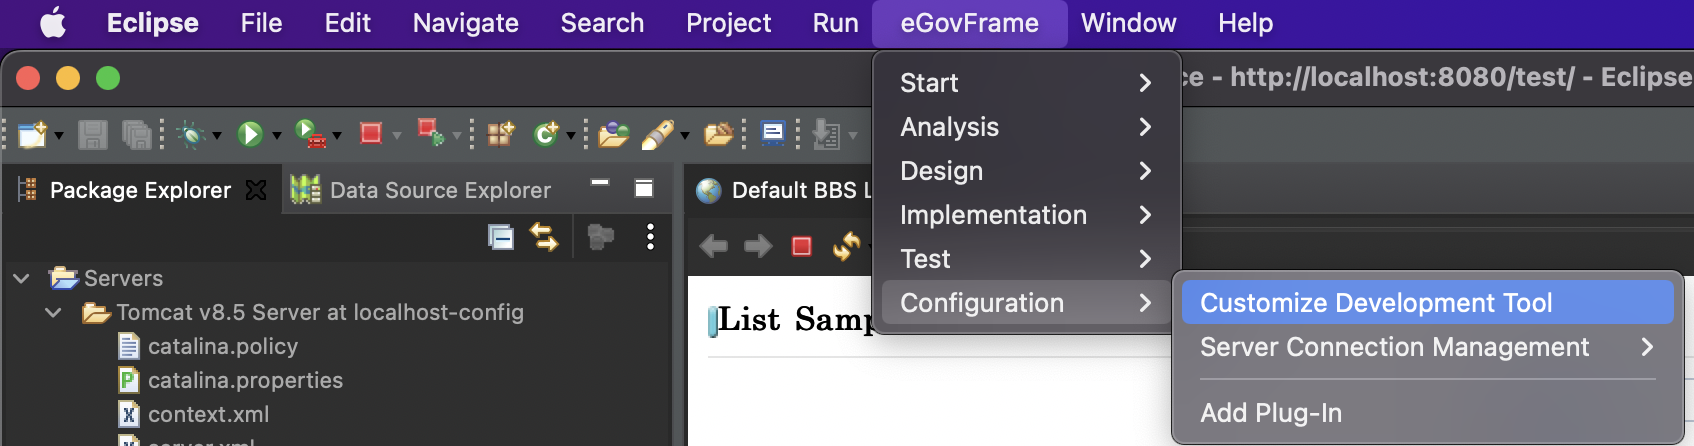This screenshot has height=446, width=1694.
Task: Maximize the Package Explorer view
Action: coord(644,188)
